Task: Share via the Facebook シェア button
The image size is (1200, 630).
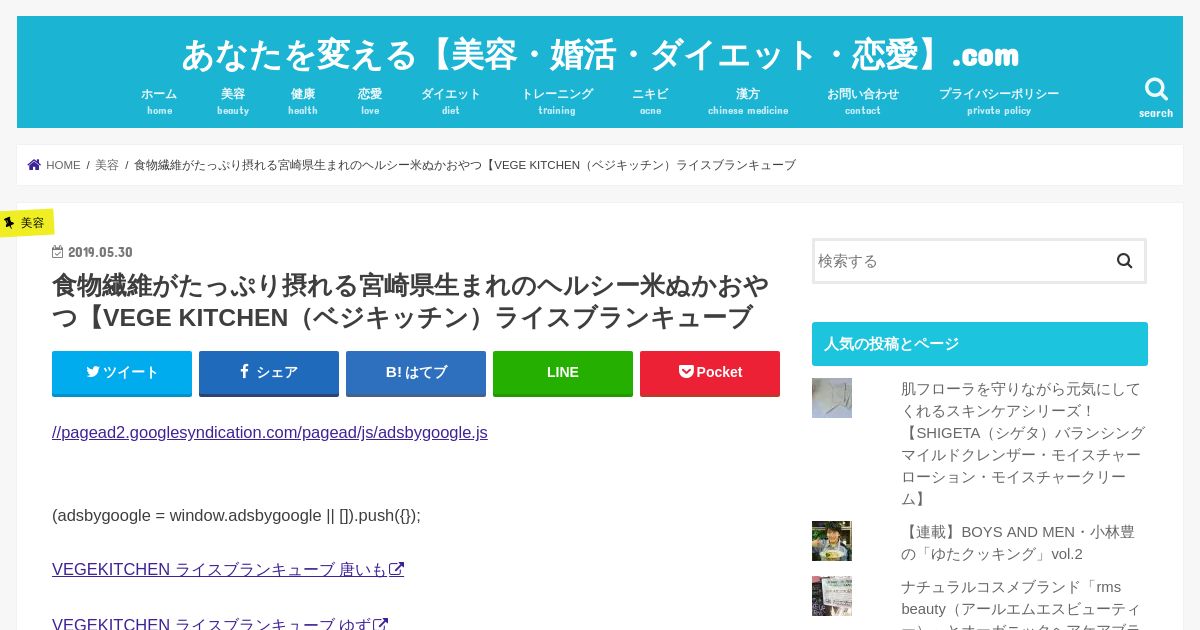Action: click(x=269, y=373)
